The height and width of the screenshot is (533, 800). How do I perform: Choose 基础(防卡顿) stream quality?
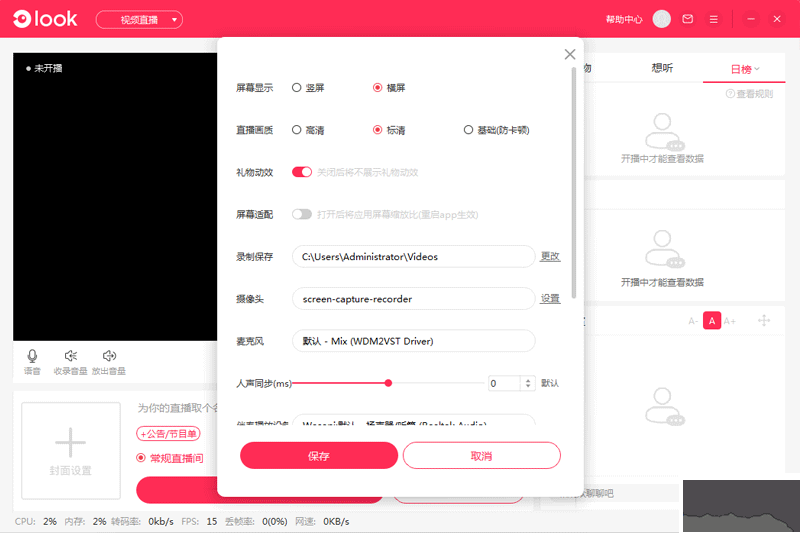496,130
